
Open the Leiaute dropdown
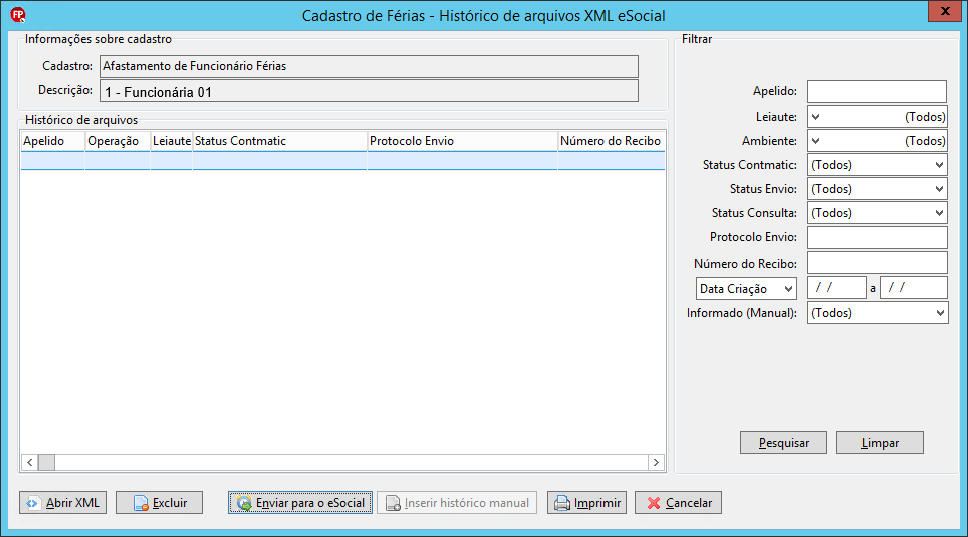pos(877,117)
